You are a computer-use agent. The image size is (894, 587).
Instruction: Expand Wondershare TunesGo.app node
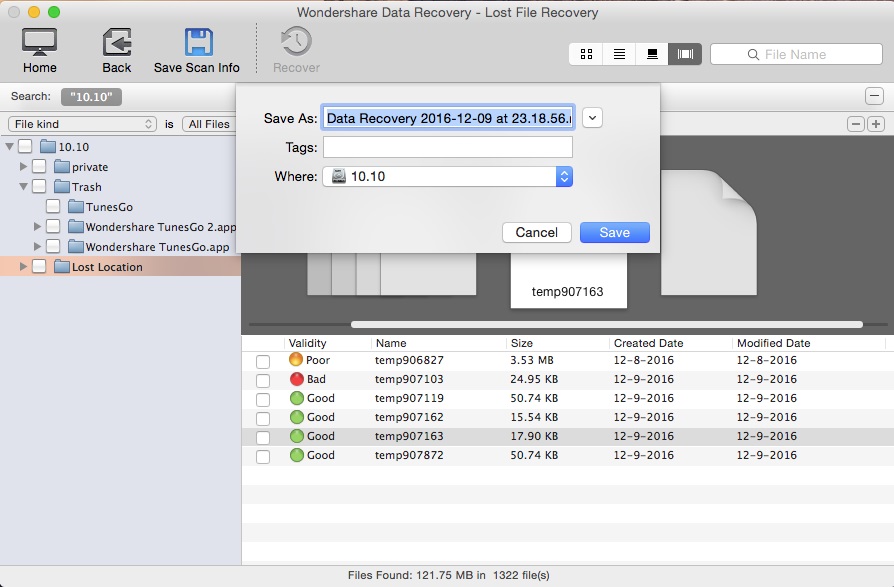pos(37,246)
